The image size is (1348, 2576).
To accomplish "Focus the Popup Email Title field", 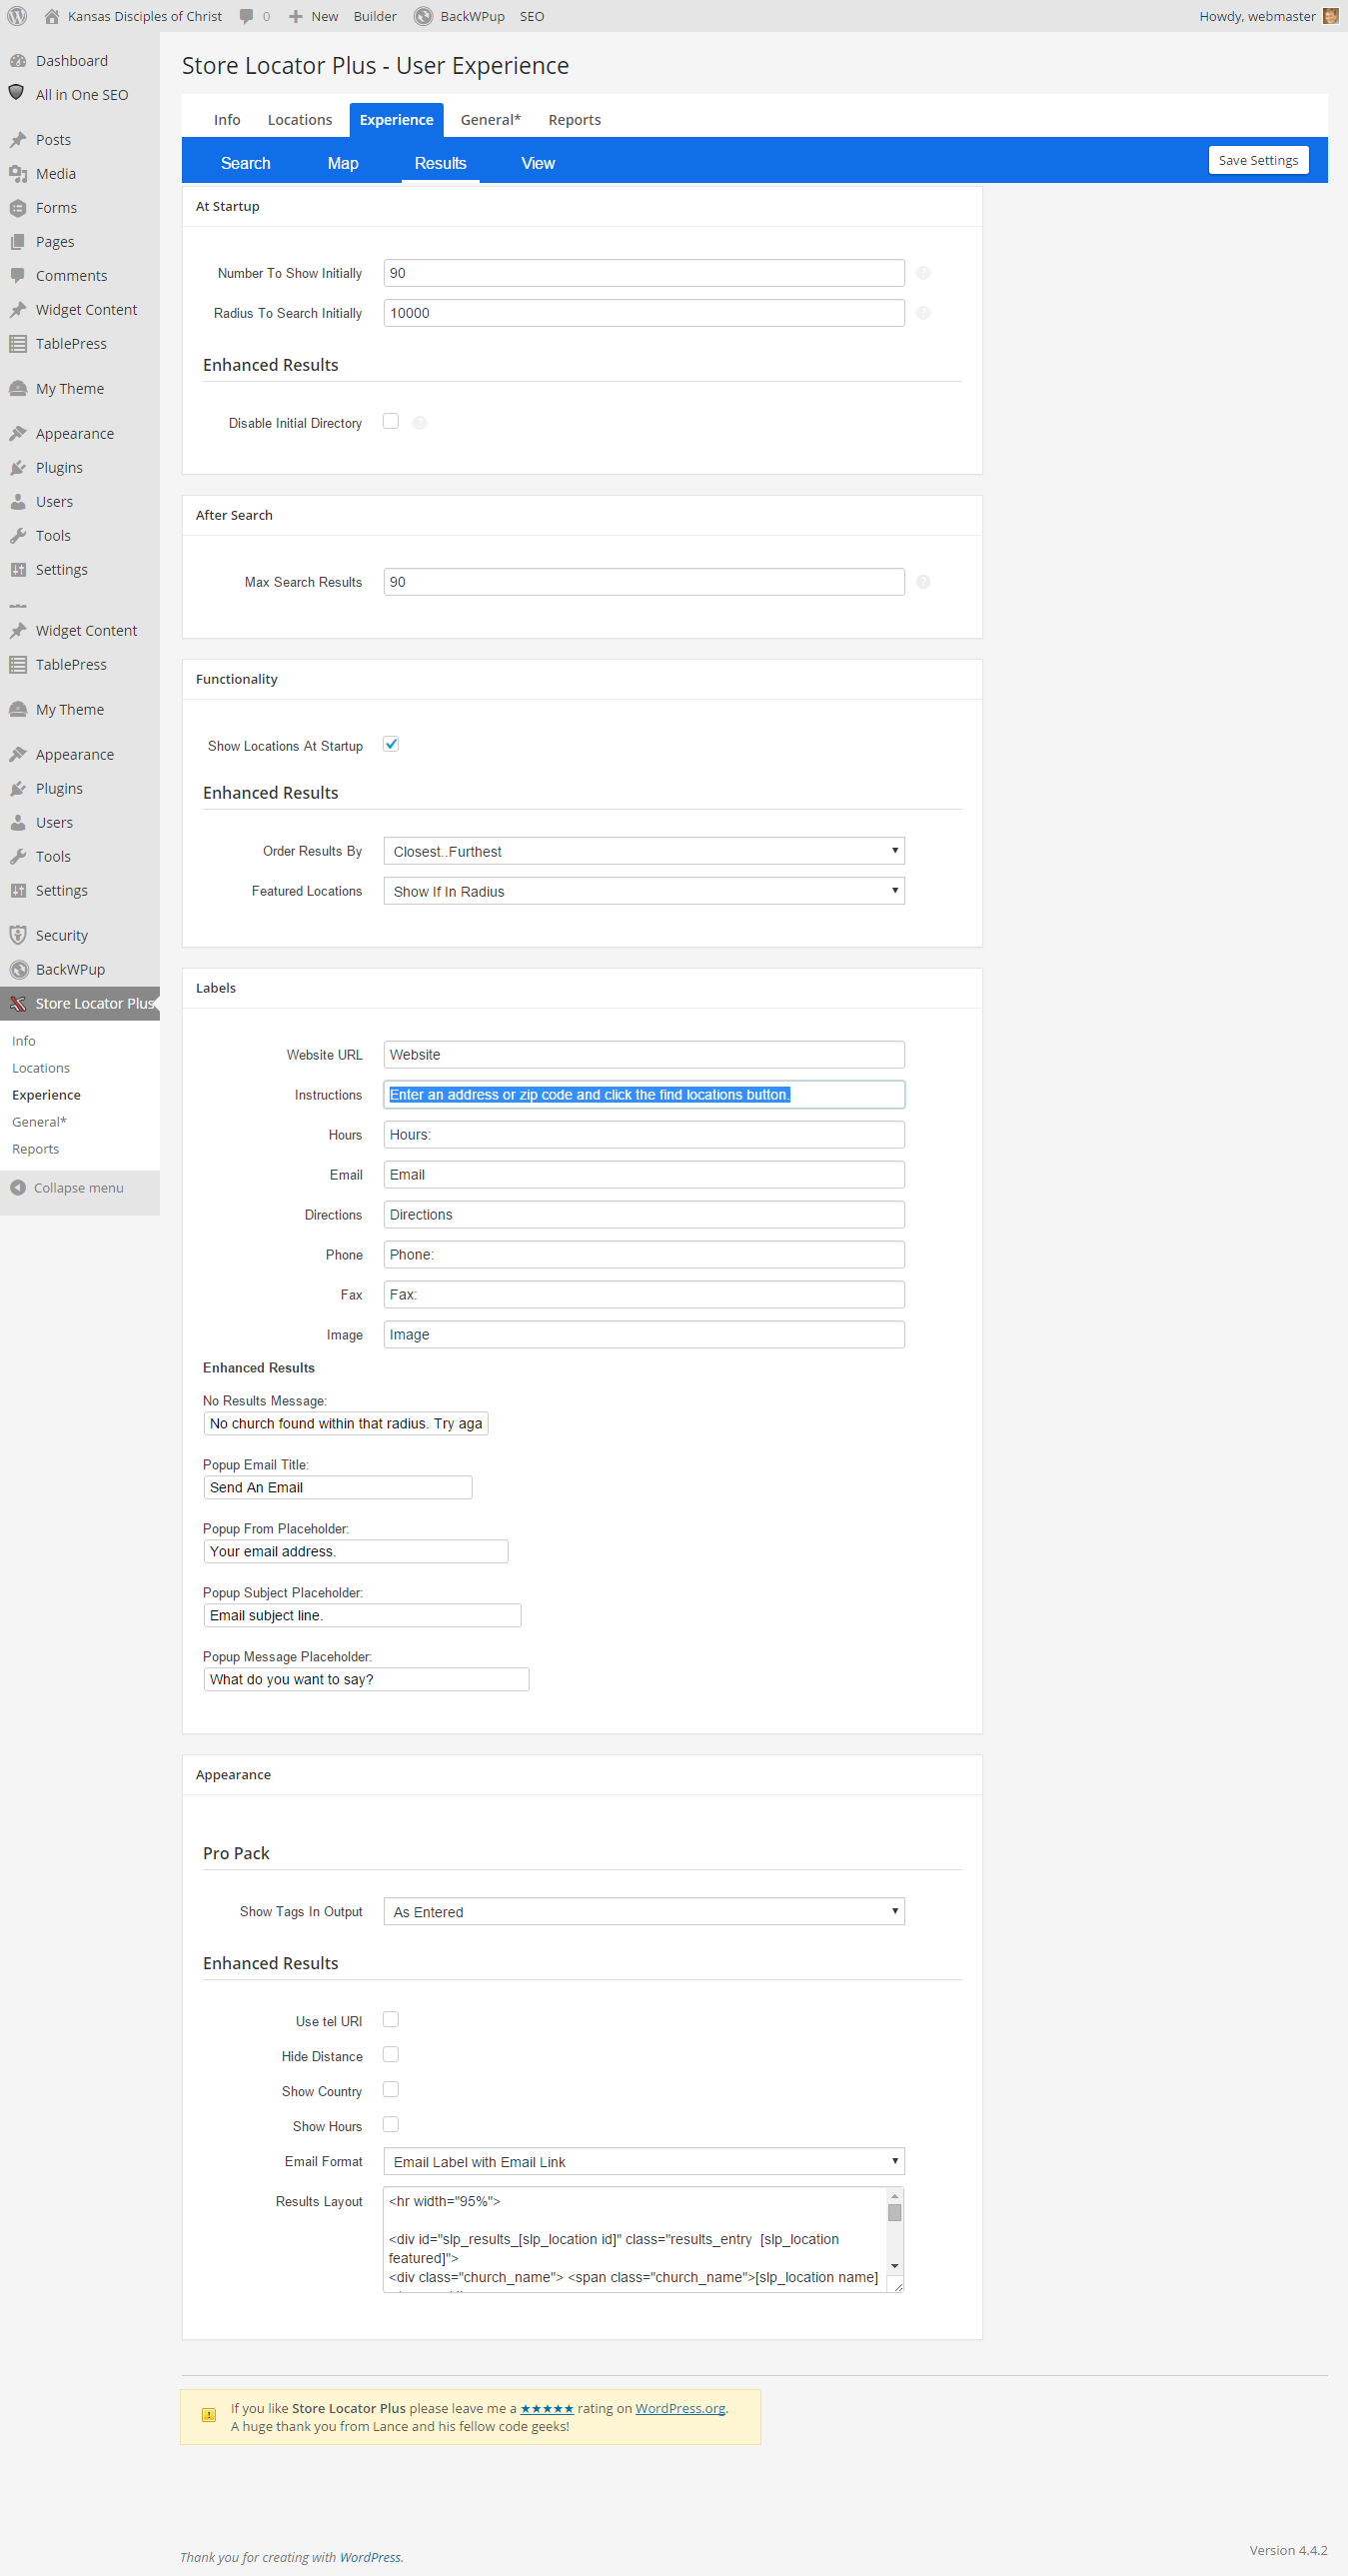I will pyautogui.click(x=338, y=1488).
